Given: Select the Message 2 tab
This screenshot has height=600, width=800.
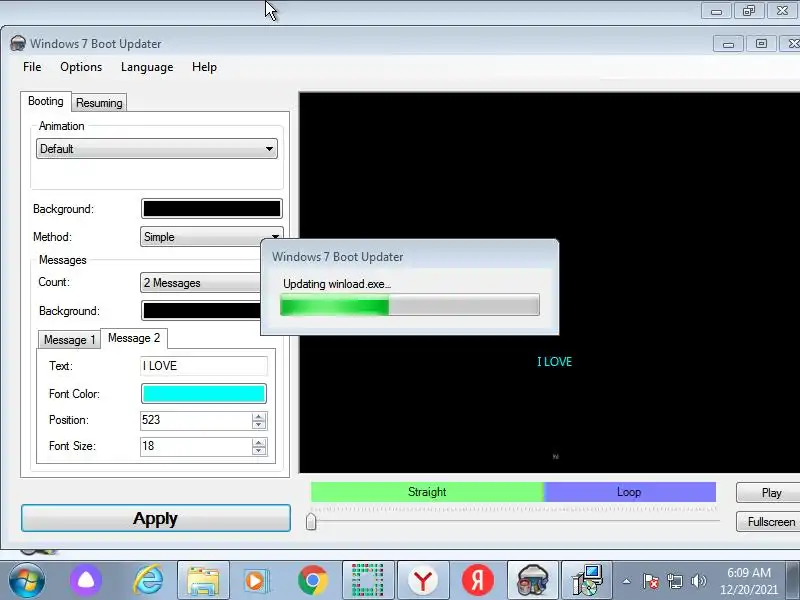Looking at the screenshot, I should tap(134, 338).
